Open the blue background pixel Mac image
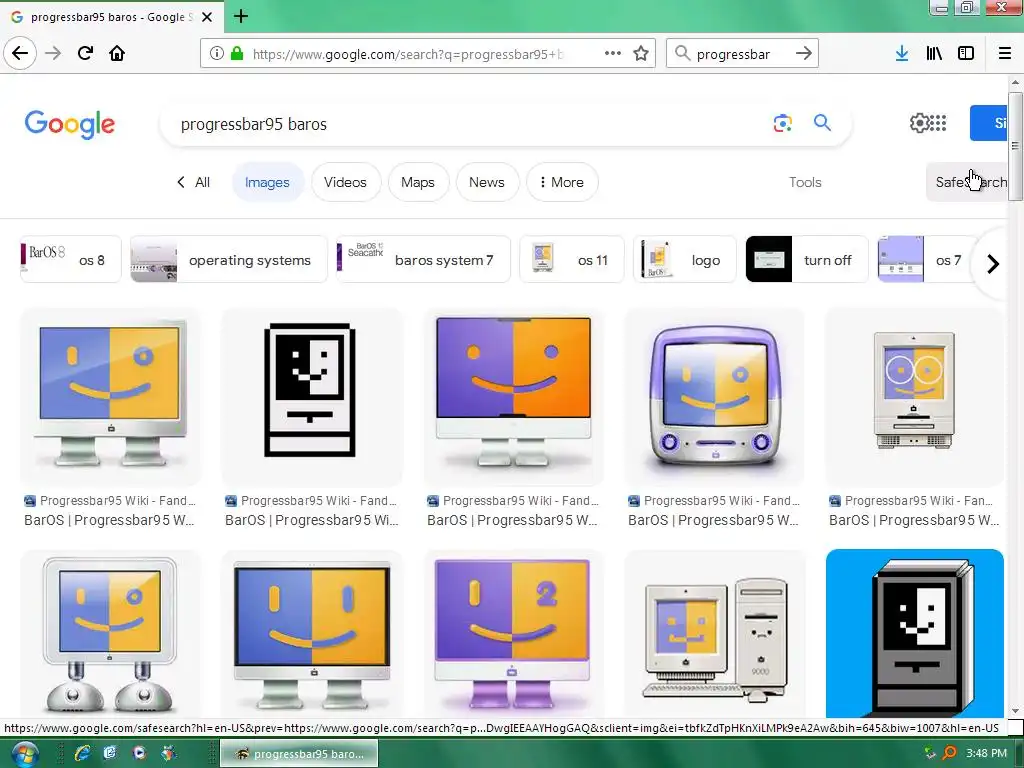1024x768 pixels. click(914, 633)
